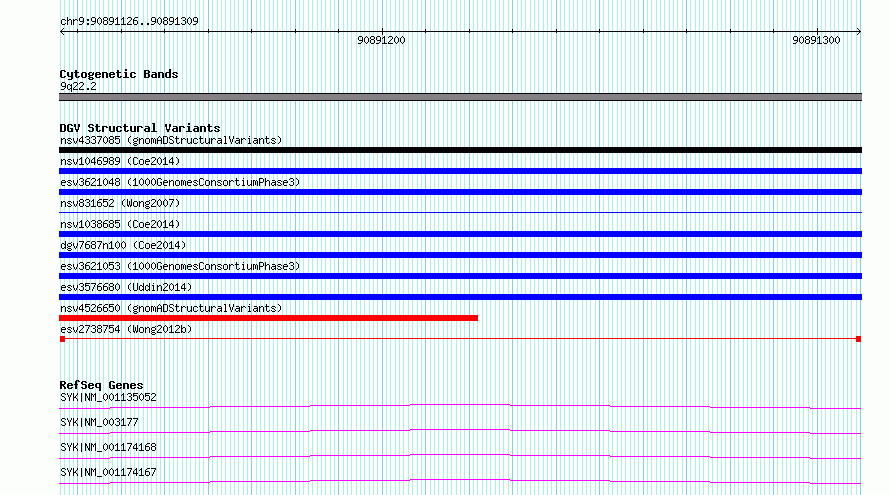Select esv3621053 (1000GenomesConsortiumPhase3) label
Image resolution: width=890 pixels, height=495 pixels.
[180, 266]
